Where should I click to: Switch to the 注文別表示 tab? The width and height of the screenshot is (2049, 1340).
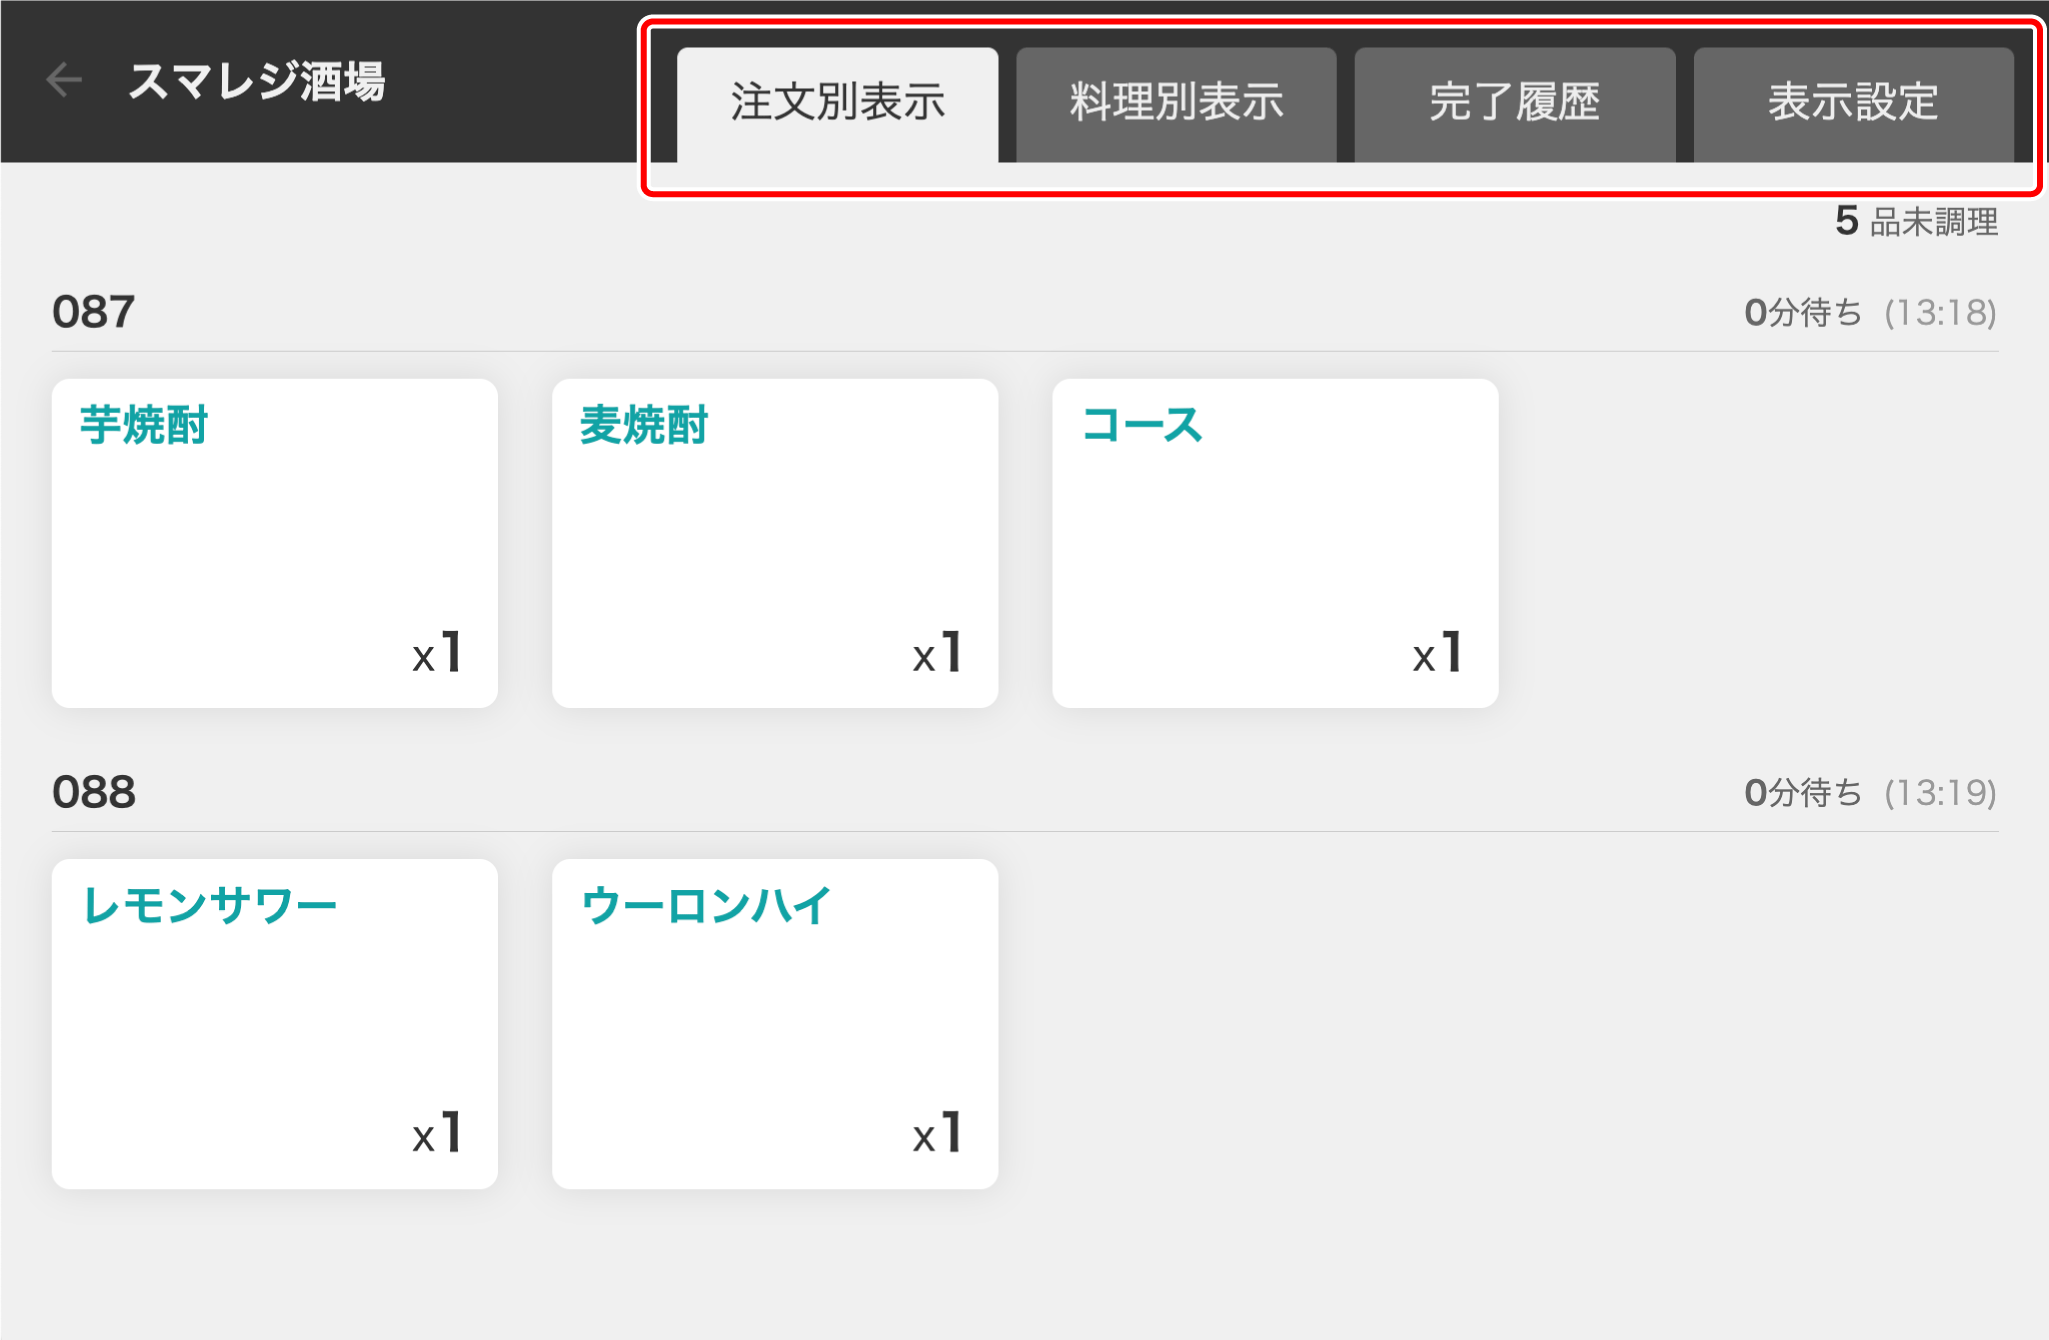837,104
